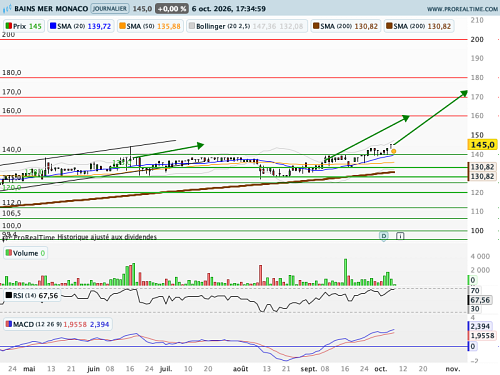Click the 140,0 support level label
The height and width of the screenshot is (375, 500).
coord(12,149)
